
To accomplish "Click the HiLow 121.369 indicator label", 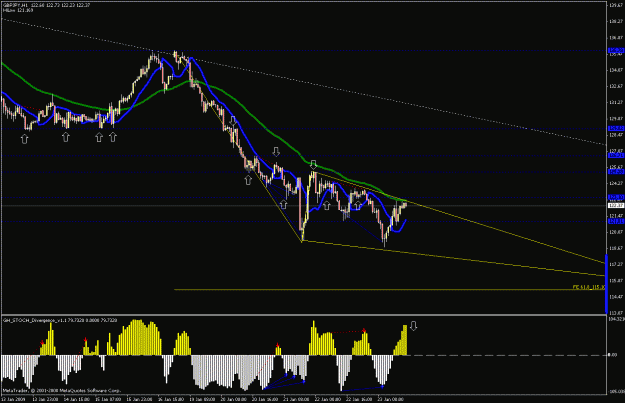I will click(18, 10).
